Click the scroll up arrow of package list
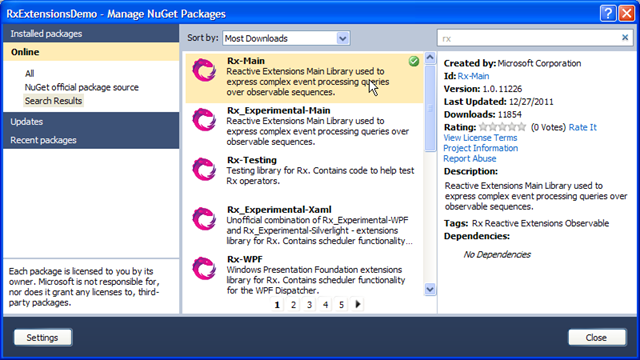Viewport: 640px width, 360px height. click(x=430, y=58)
